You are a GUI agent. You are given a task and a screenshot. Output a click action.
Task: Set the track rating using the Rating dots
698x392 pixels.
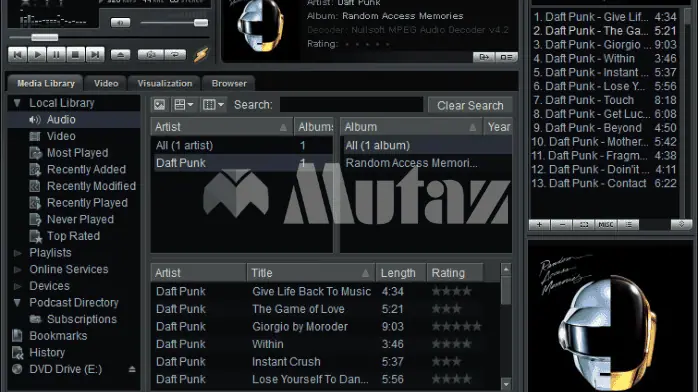tap(367, 44)
